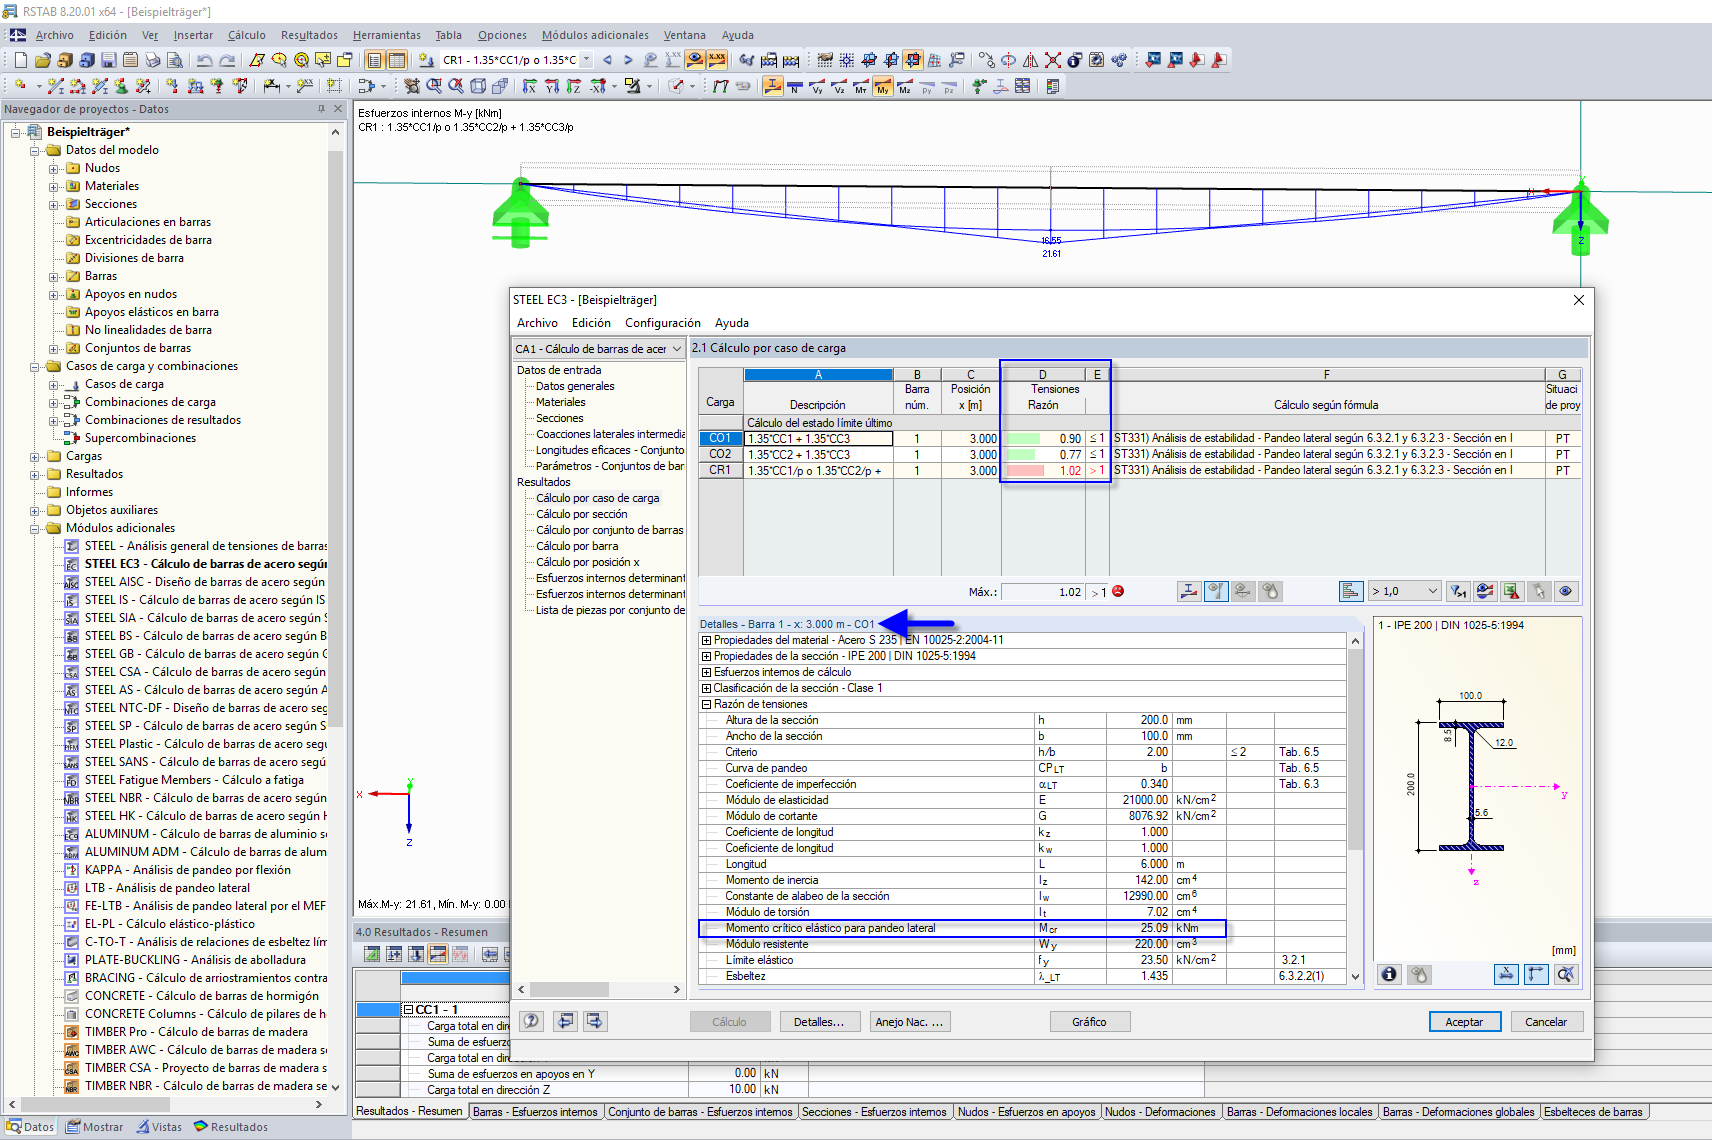Click the eye view-mode icon in STEEL EC3

pyautogui.click(x=1565, y=591)
